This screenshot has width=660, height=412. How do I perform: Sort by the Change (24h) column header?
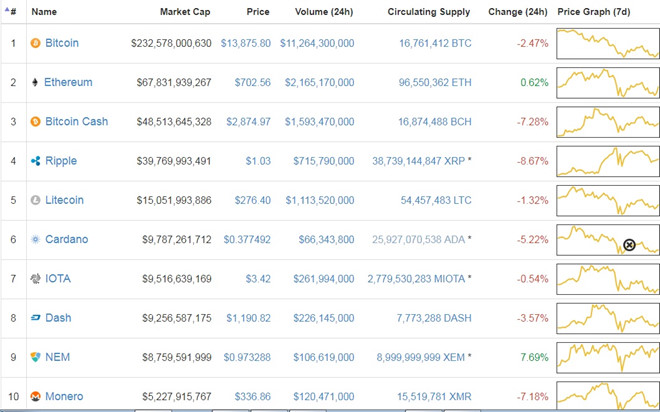[517, 12]
